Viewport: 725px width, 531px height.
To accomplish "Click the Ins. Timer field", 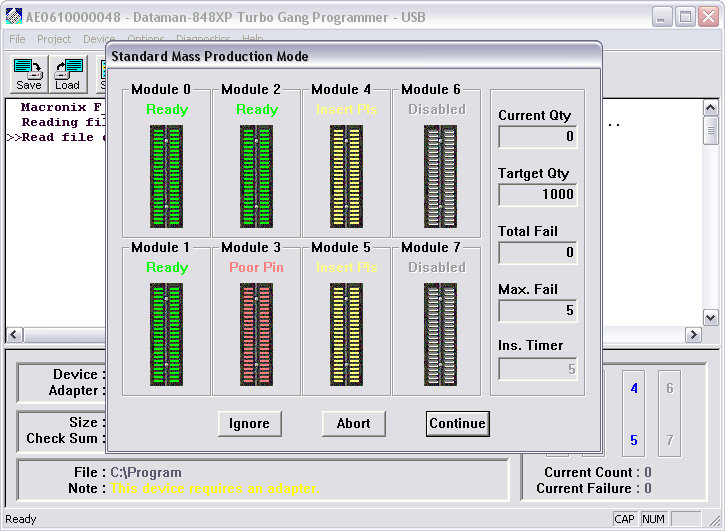I will pyautogui.click(x=538, y=369).
